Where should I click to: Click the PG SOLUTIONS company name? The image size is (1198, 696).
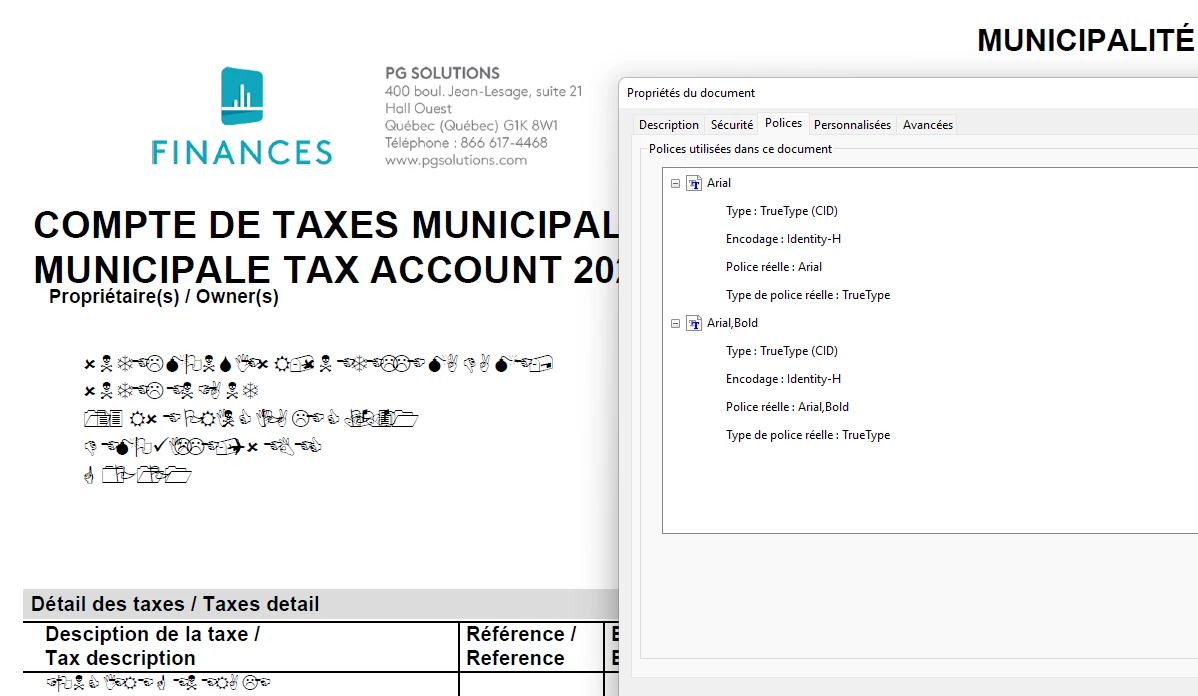[442, 73]
